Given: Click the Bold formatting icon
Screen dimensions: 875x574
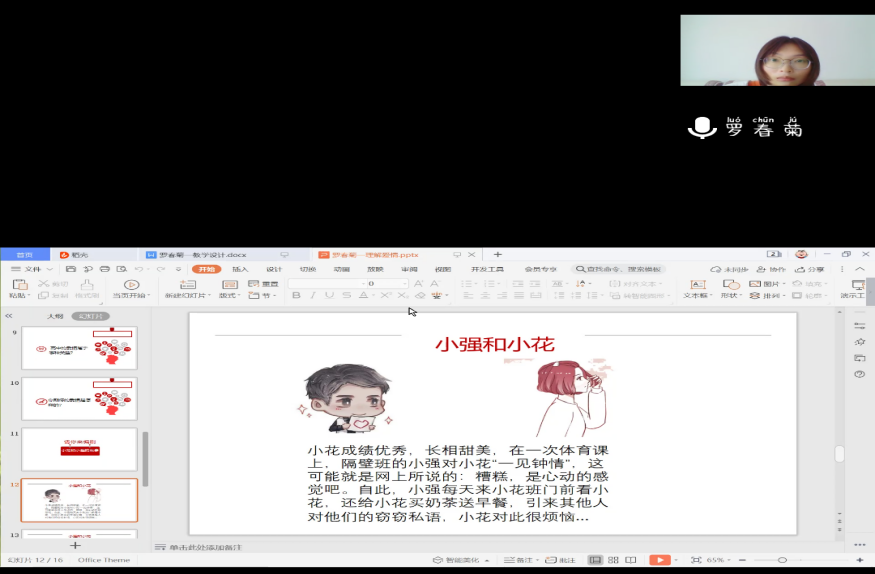Looking at the screenshot, I should (296, 296).
